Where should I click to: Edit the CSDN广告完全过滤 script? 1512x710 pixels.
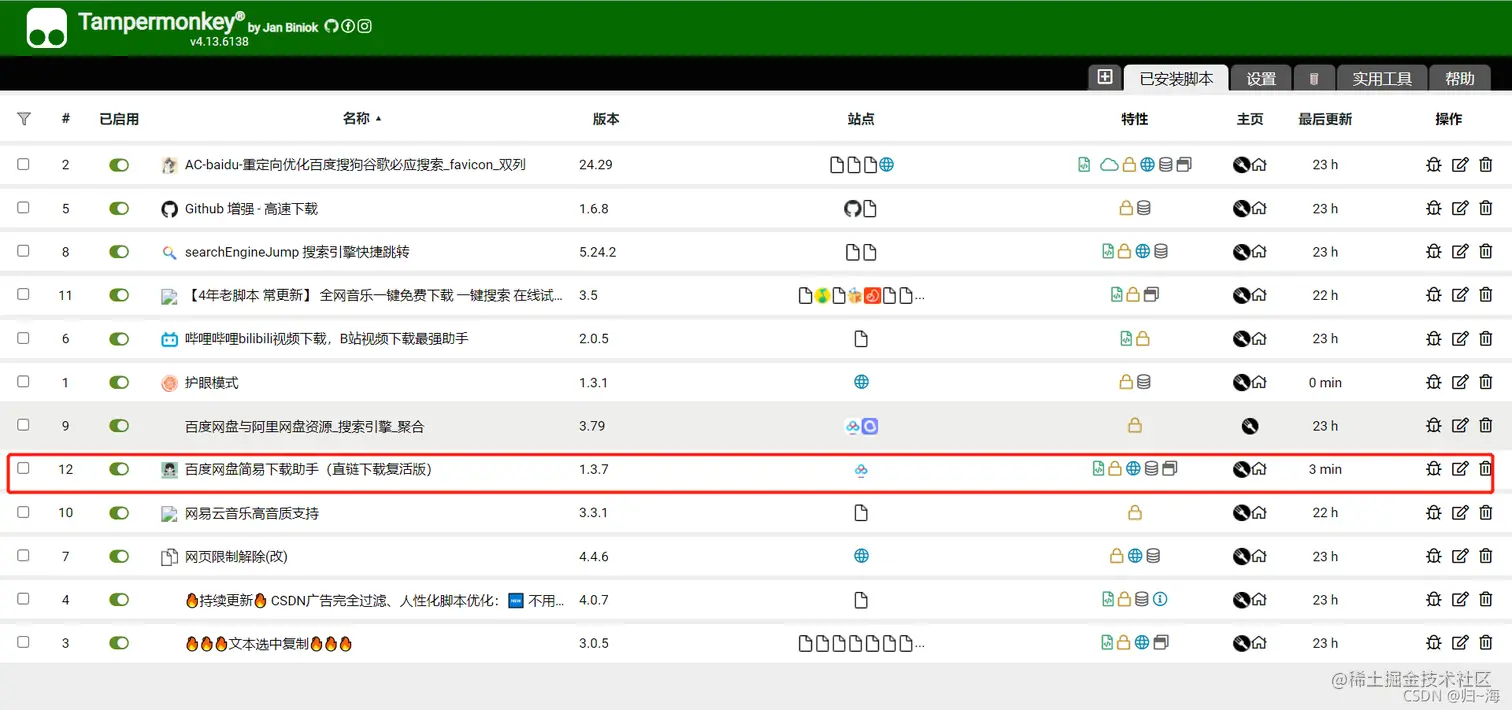[1460, 600]
